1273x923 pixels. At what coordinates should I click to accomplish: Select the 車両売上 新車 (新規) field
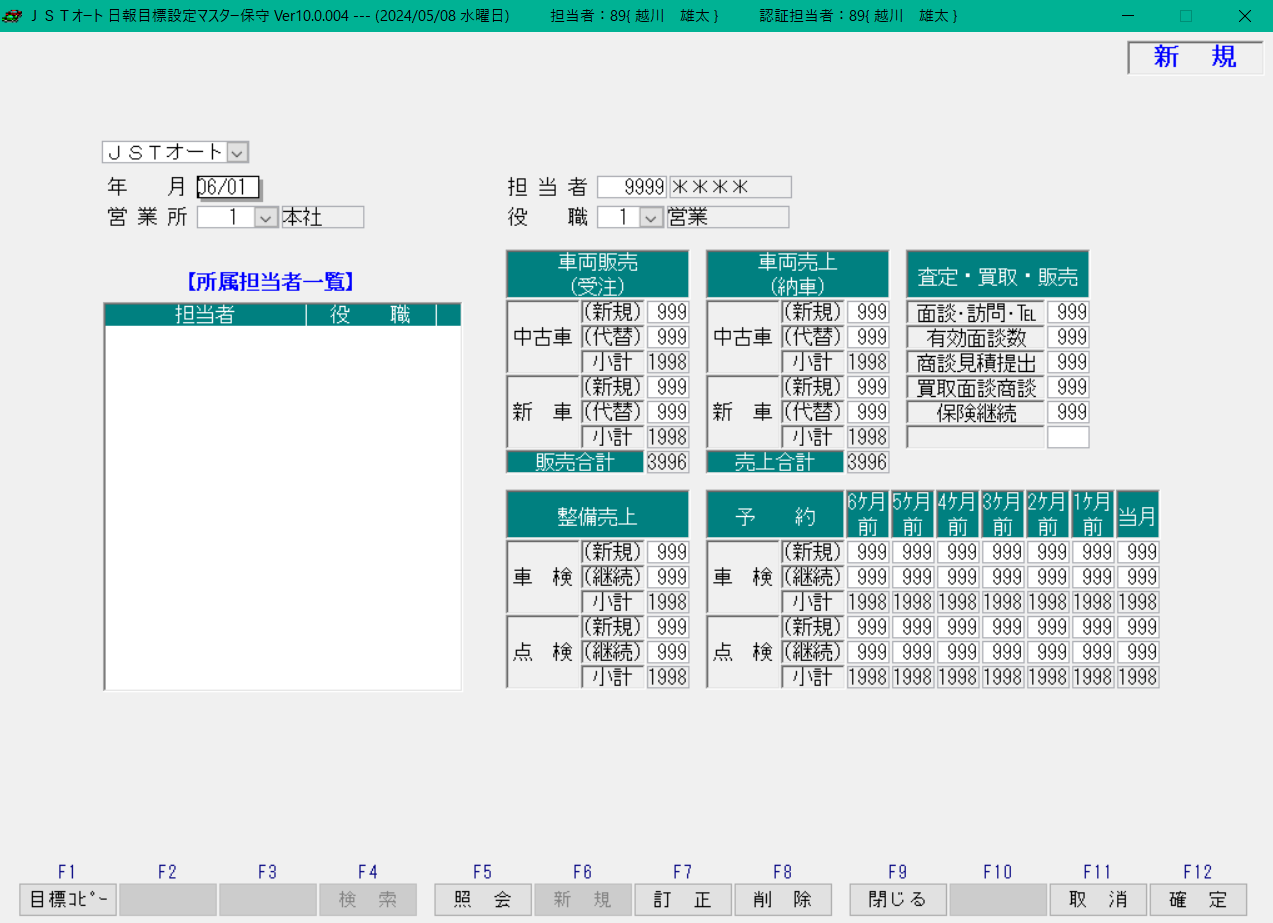(868, 387)
